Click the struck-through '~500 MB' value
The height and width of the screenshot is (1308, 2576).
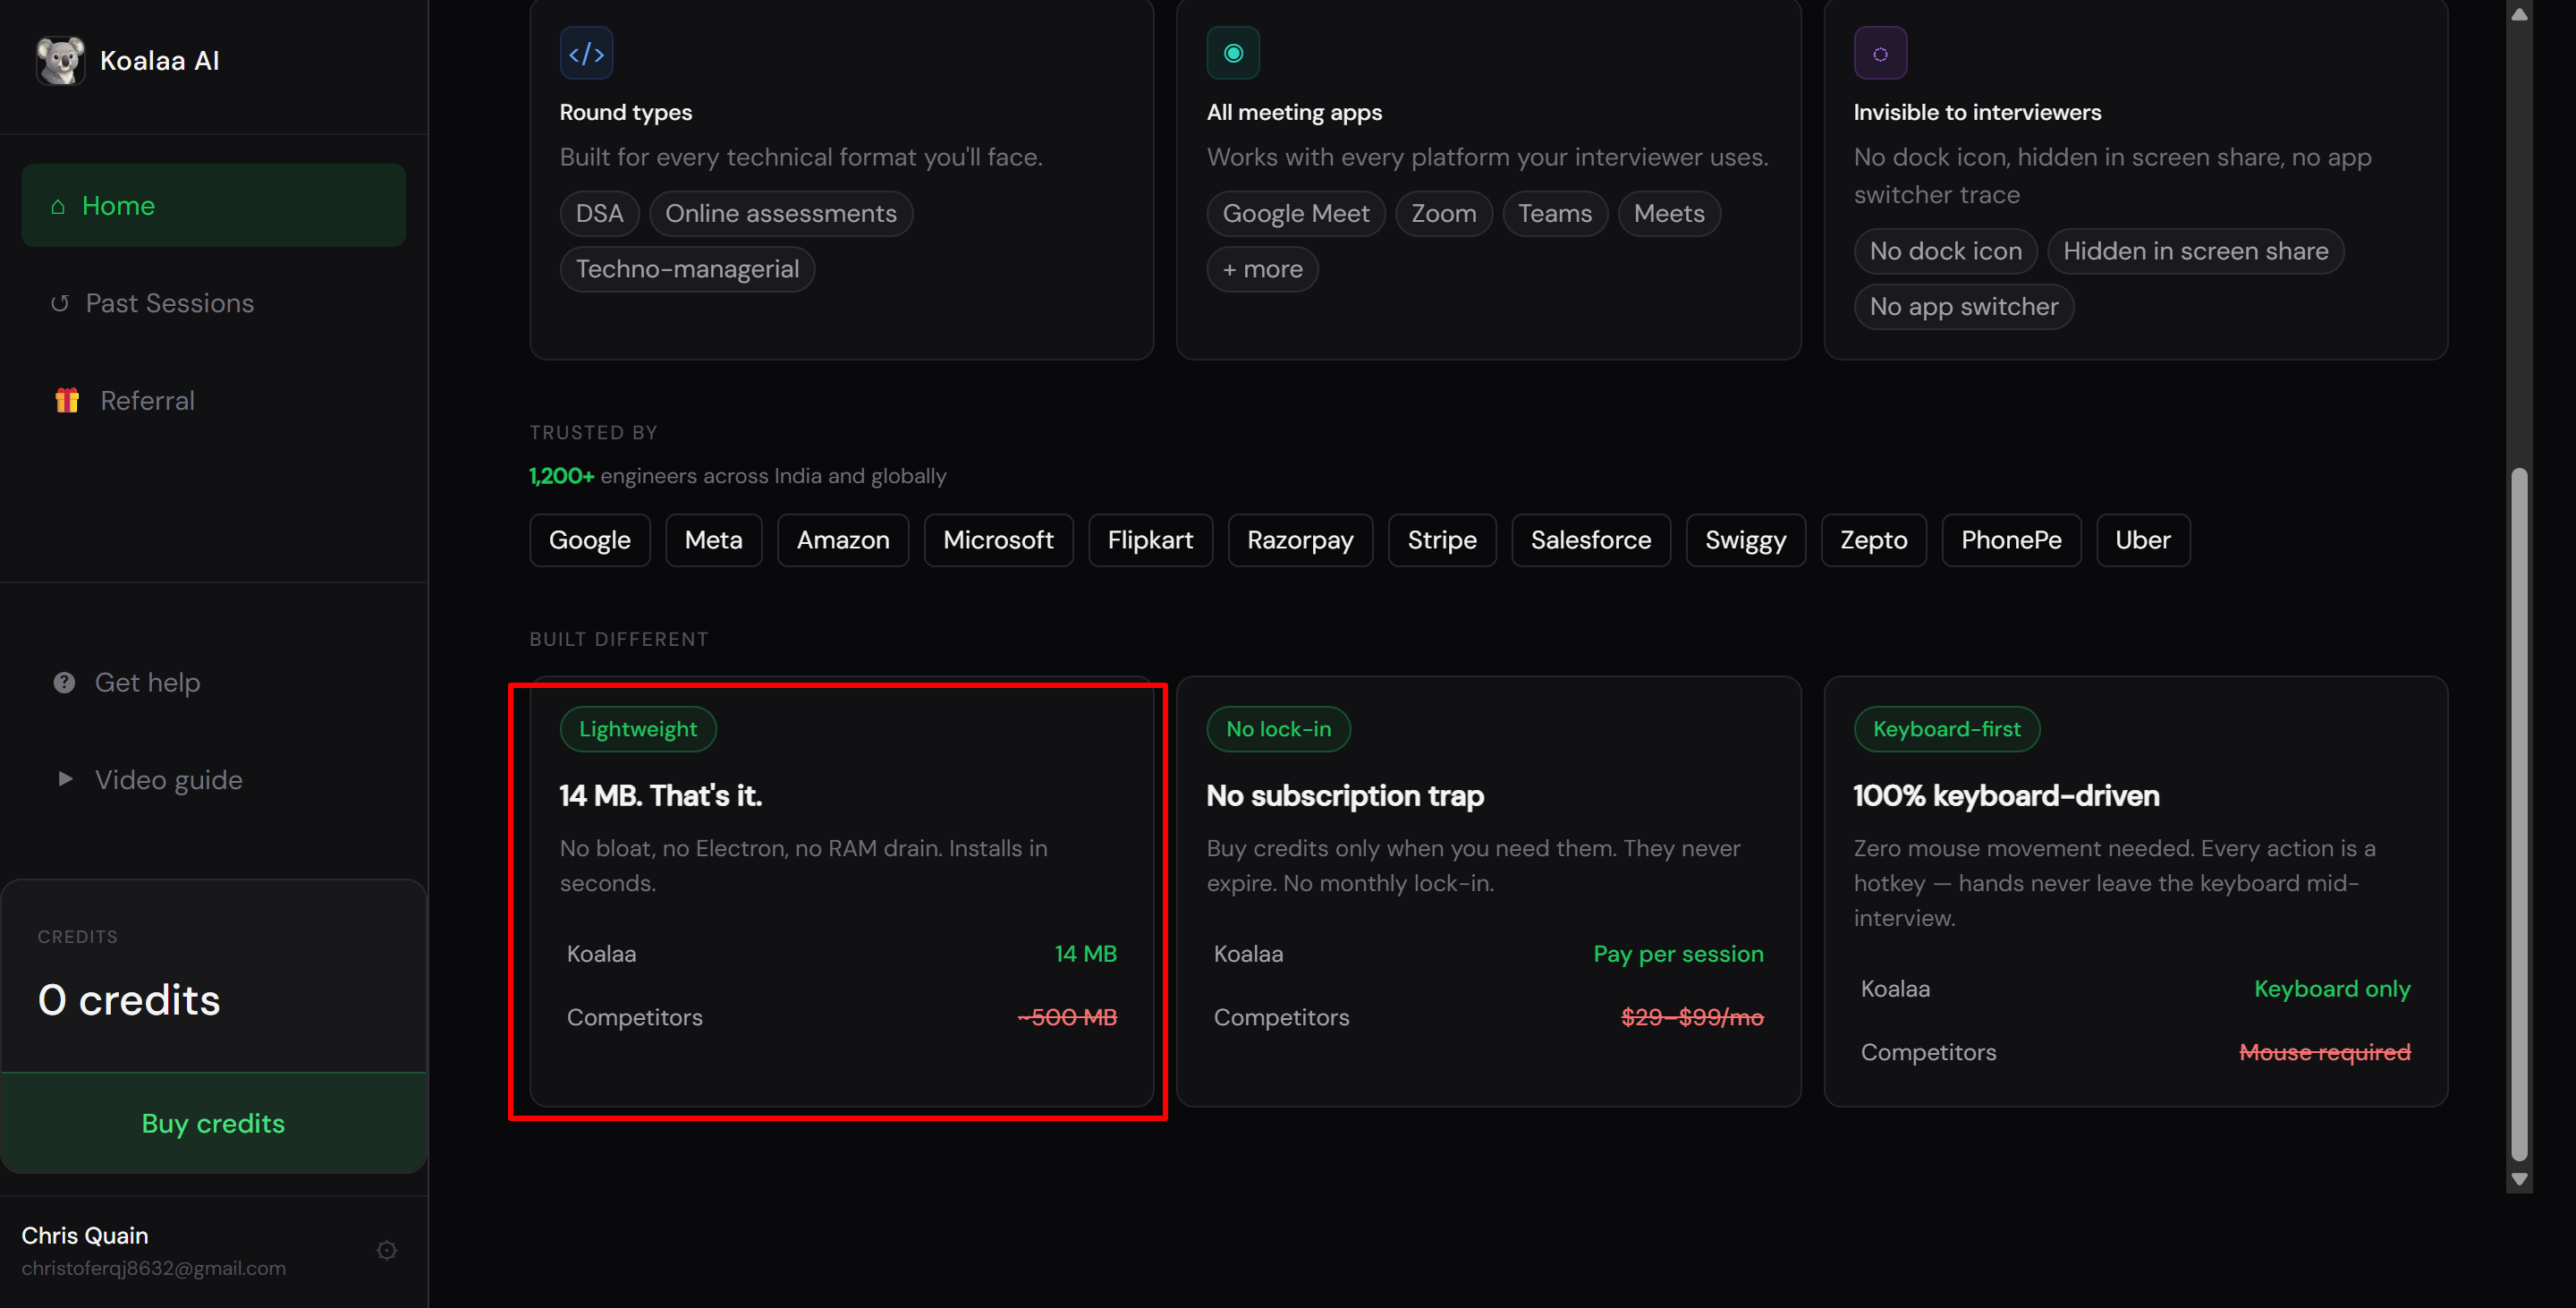click(1067, 1017)
